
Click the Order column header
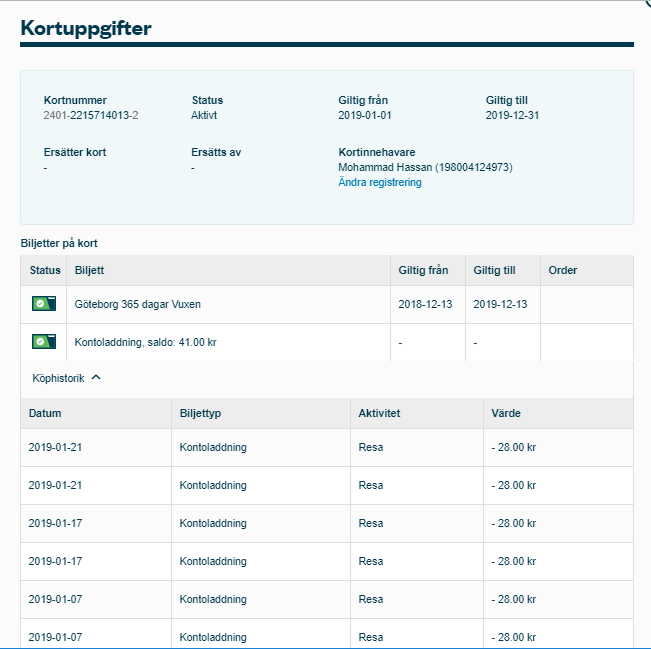click(562, 270)
